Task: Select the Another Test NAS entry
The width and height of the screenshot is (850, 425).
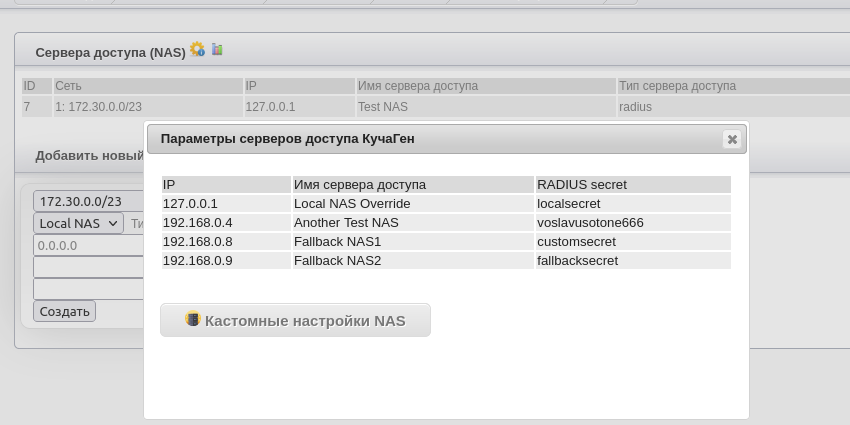Action: (345, 223)
